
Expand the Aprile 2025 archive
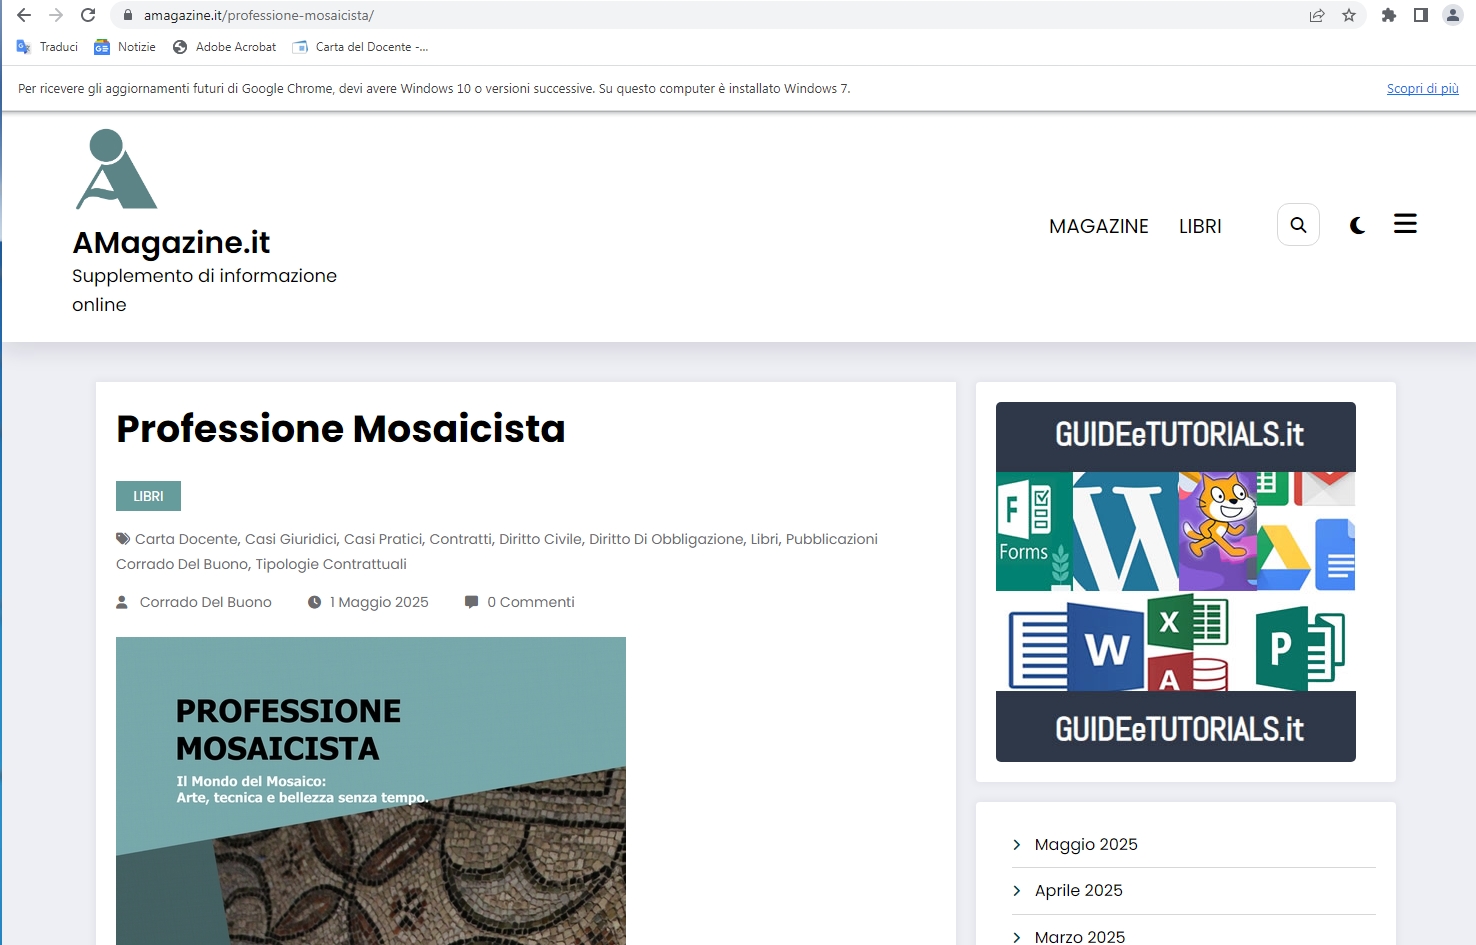1078,890
